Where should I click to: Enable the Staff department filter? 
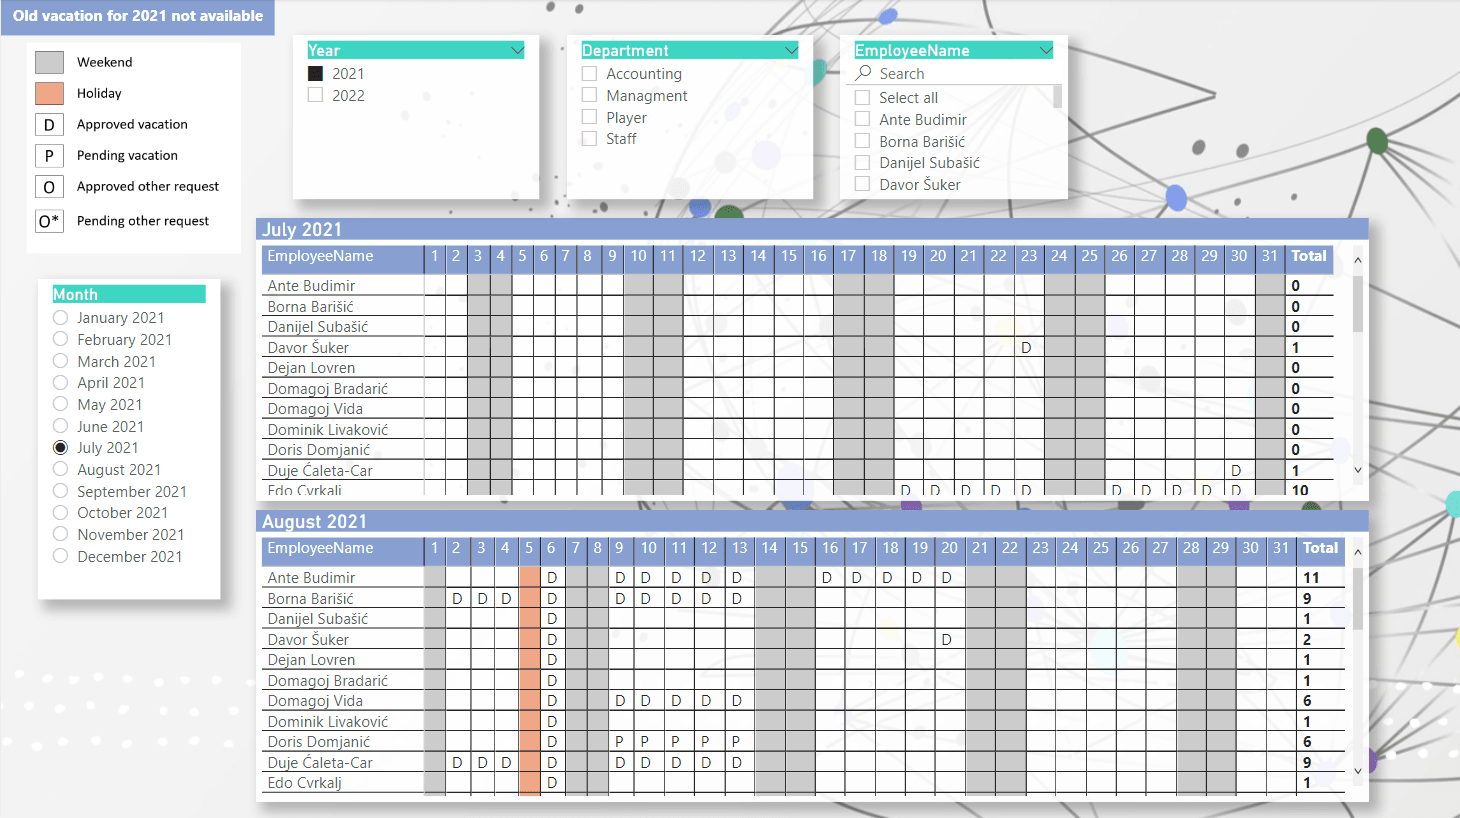coord(589,139)
